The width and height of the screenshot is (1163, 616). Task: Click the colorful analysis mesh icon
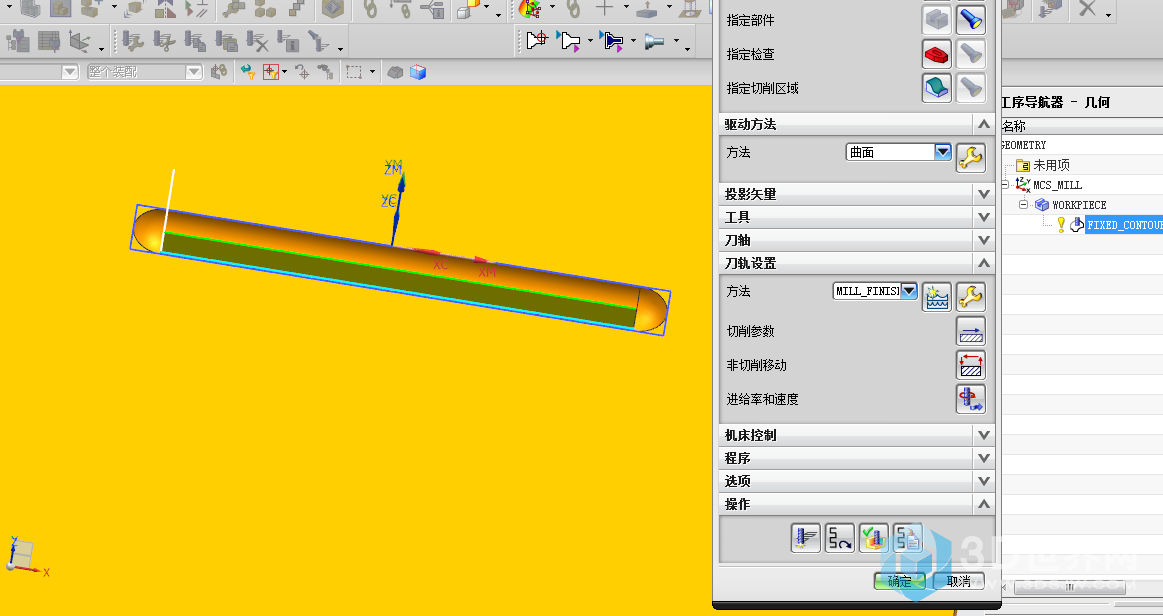coord(530,9)
